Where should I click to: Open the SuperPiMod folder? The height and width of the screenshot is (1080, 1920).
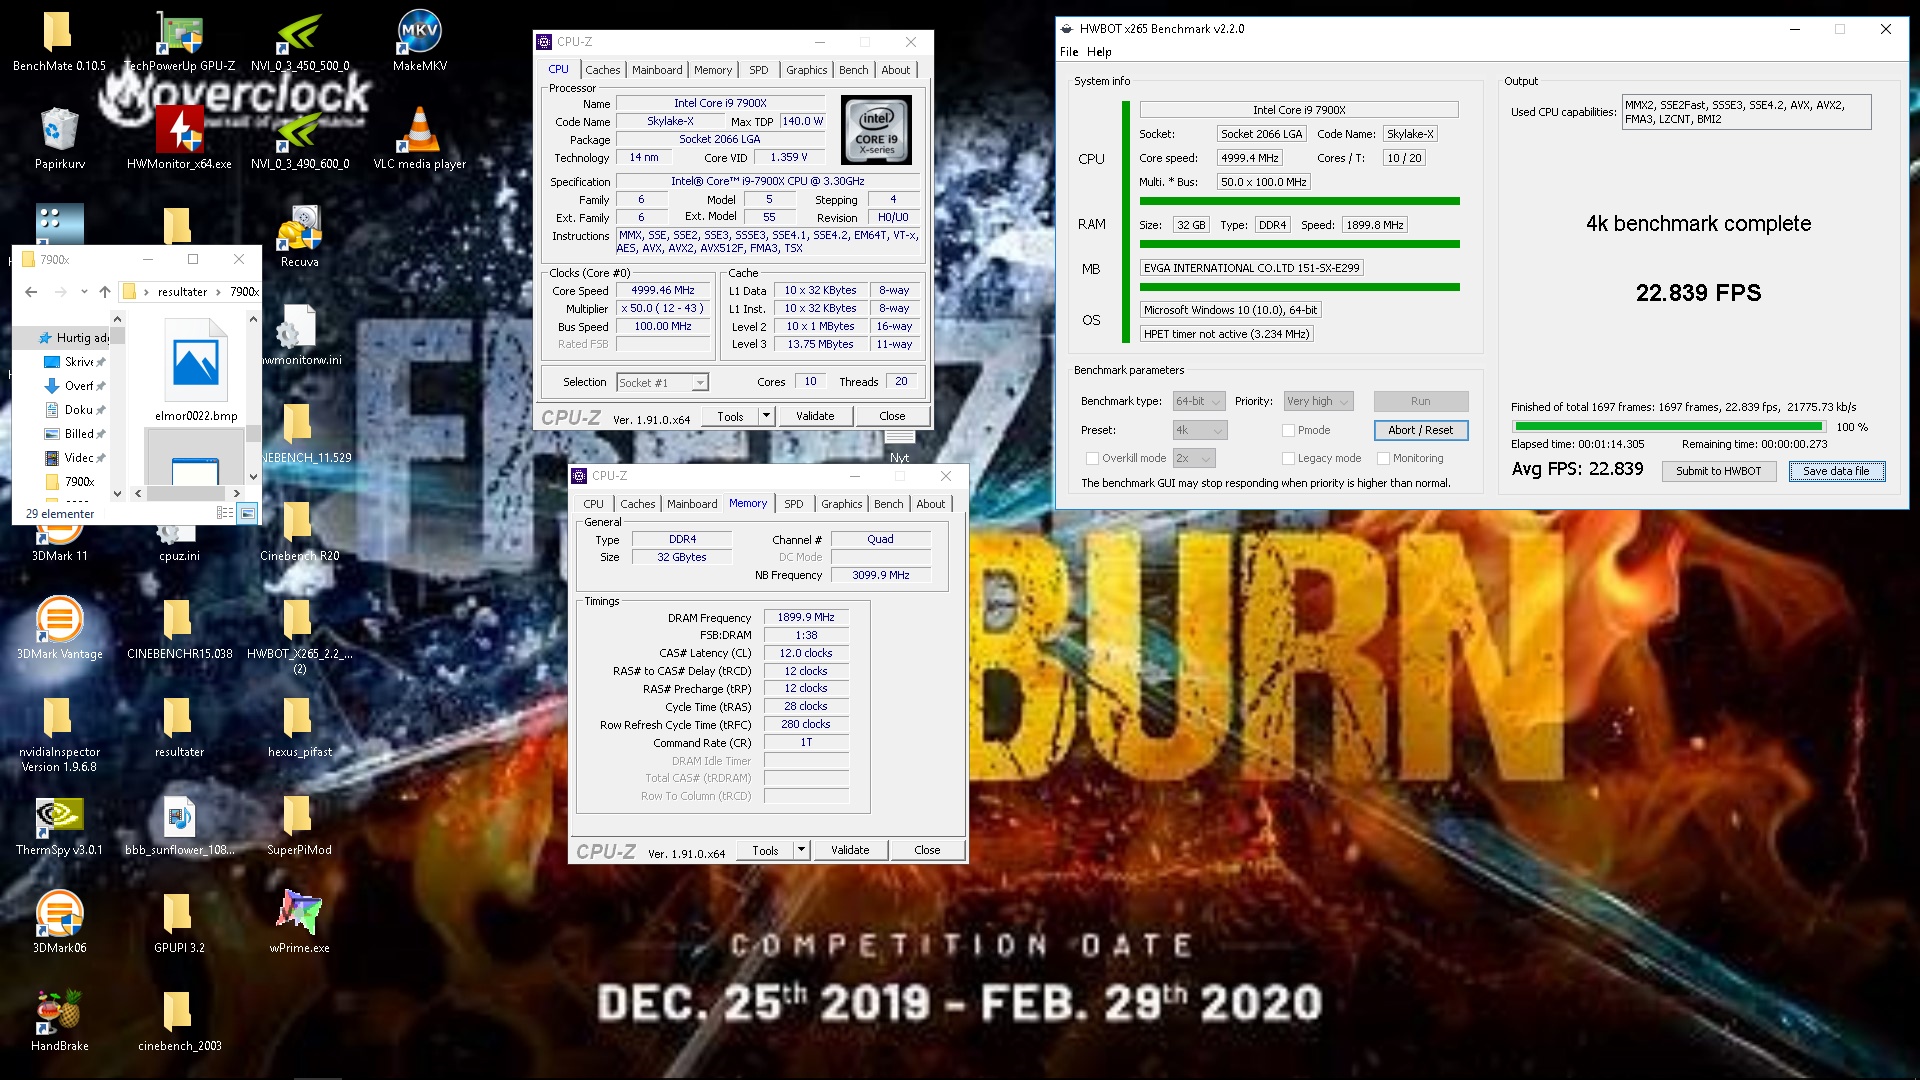(x=299, y=824)
